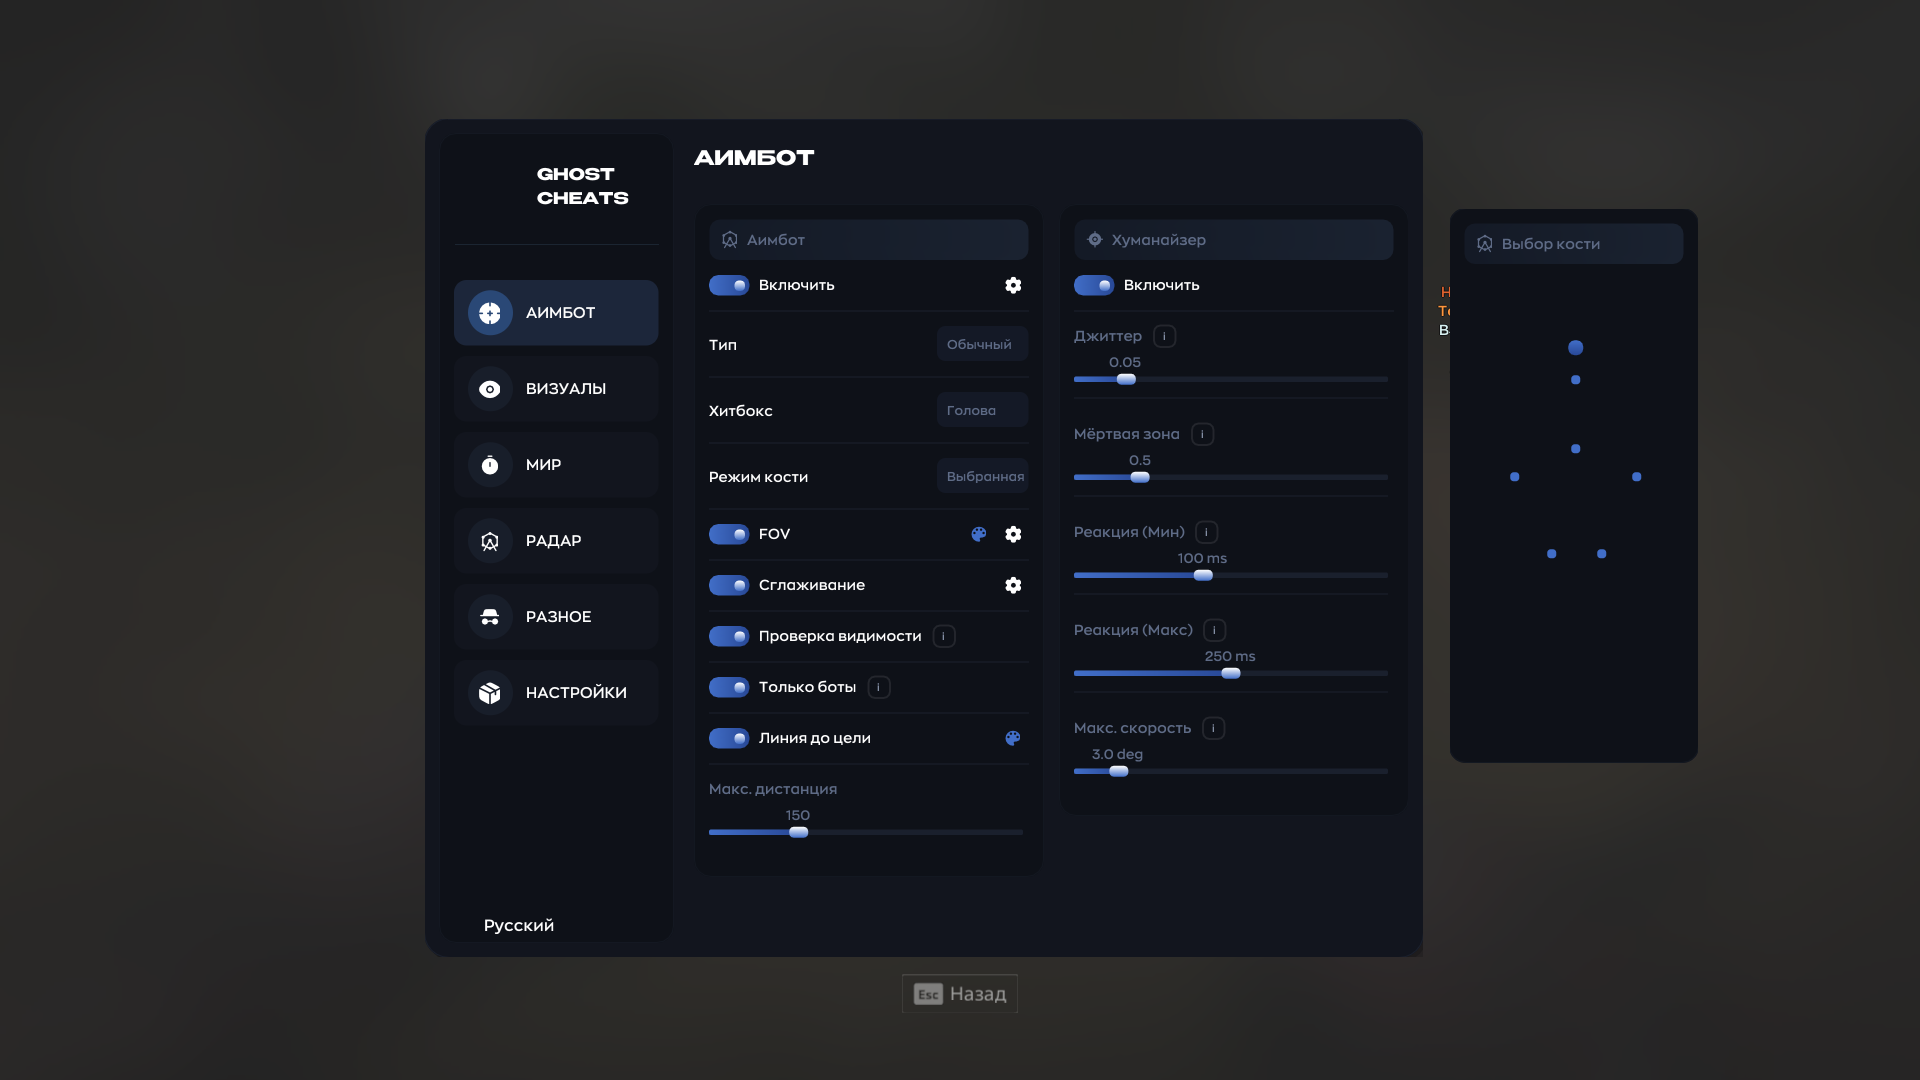The height and width of the screenshot is (1080, 1920).
Task: Click the Джиттер slider handle
Action: point(1126,379)
